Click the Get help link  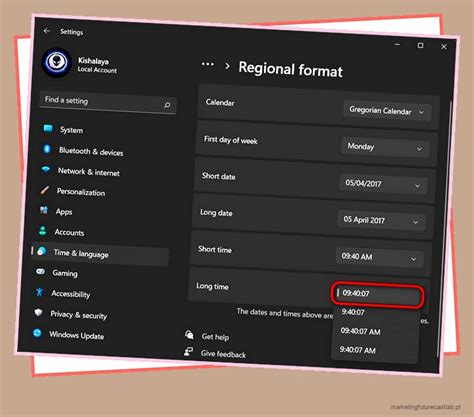tap(215, 337)
